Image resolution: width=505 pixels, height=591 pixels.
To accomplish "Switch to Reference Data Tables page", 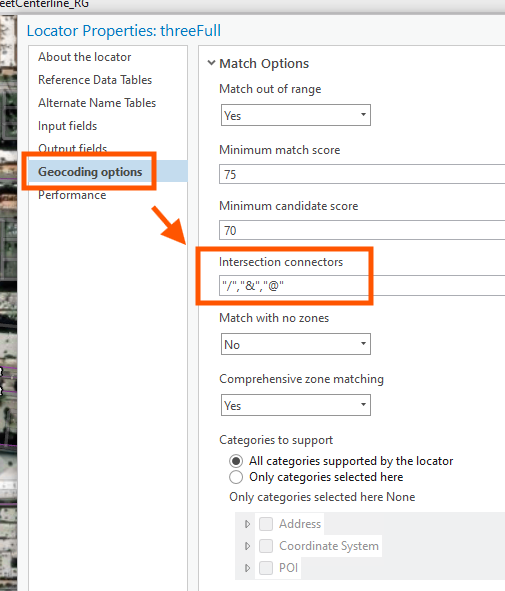I will click(x=95, y=80).
